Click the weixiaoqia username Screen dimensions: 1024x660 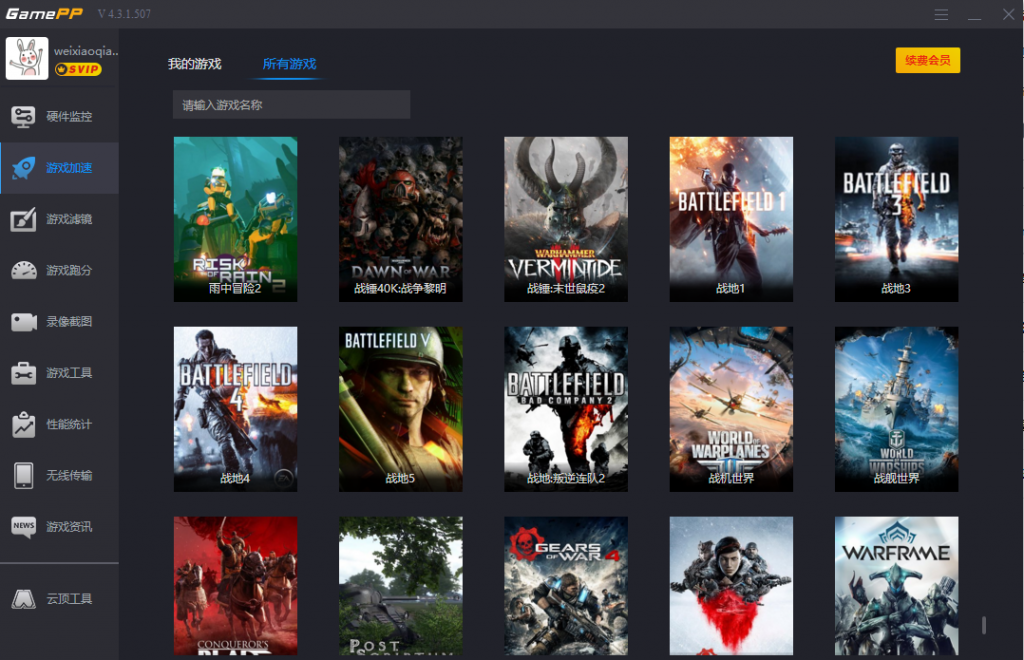(86, 51)
